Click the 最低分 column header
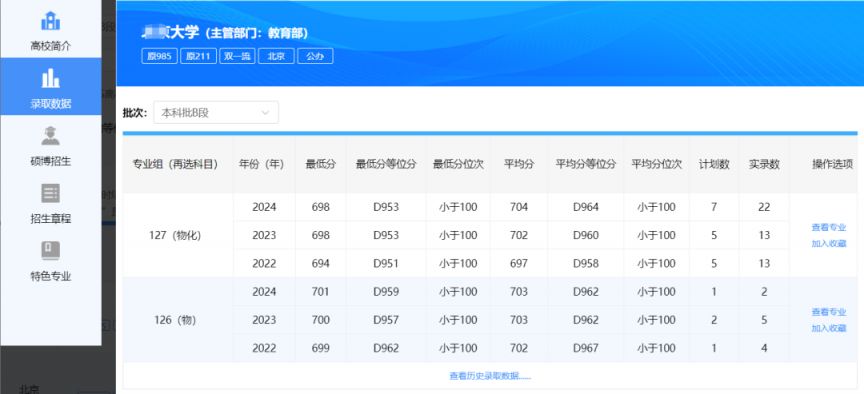Viewport: 864px width, 394px height. click(320, 164)
